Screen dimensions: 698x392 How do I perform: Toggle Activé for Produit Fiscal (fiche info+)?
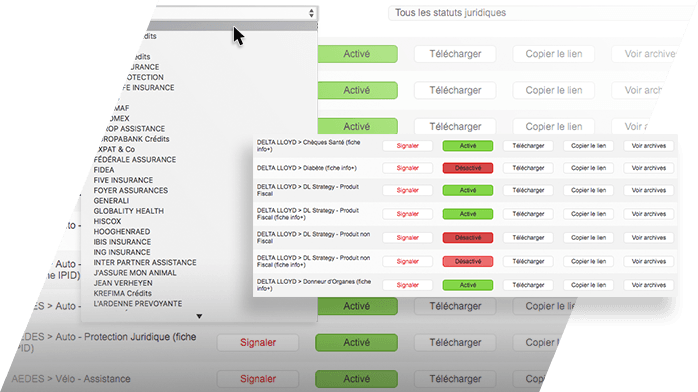click(467, 214)
